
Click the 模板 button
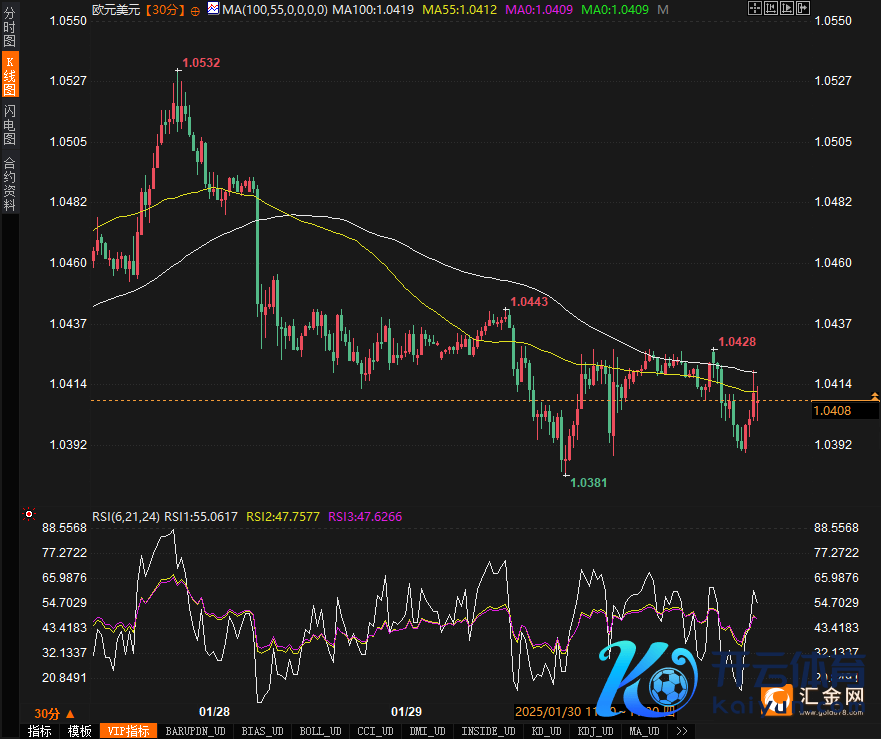[x=79, y=731]
